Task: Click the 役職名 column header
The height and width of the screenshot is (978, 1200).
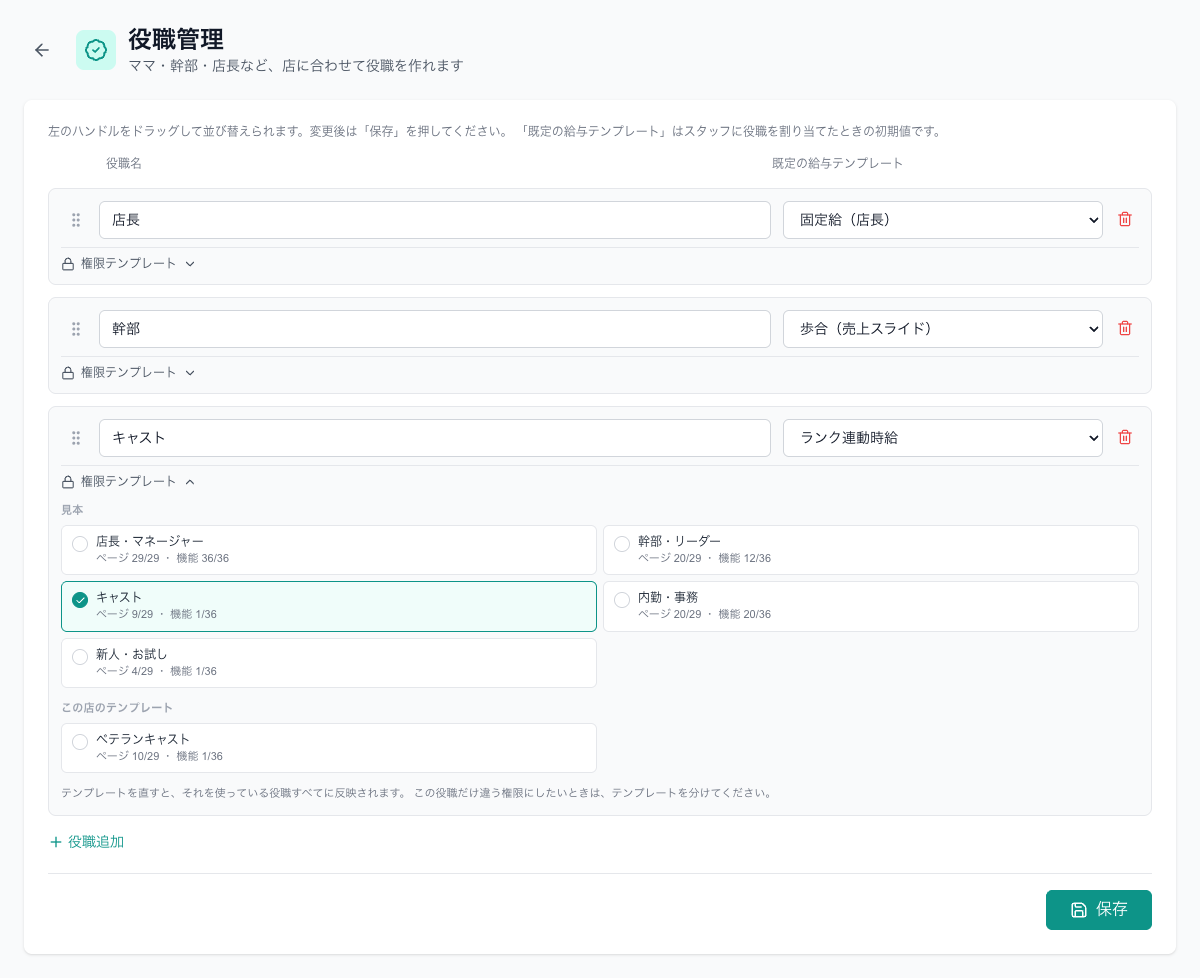Action: tap(124, 163)
